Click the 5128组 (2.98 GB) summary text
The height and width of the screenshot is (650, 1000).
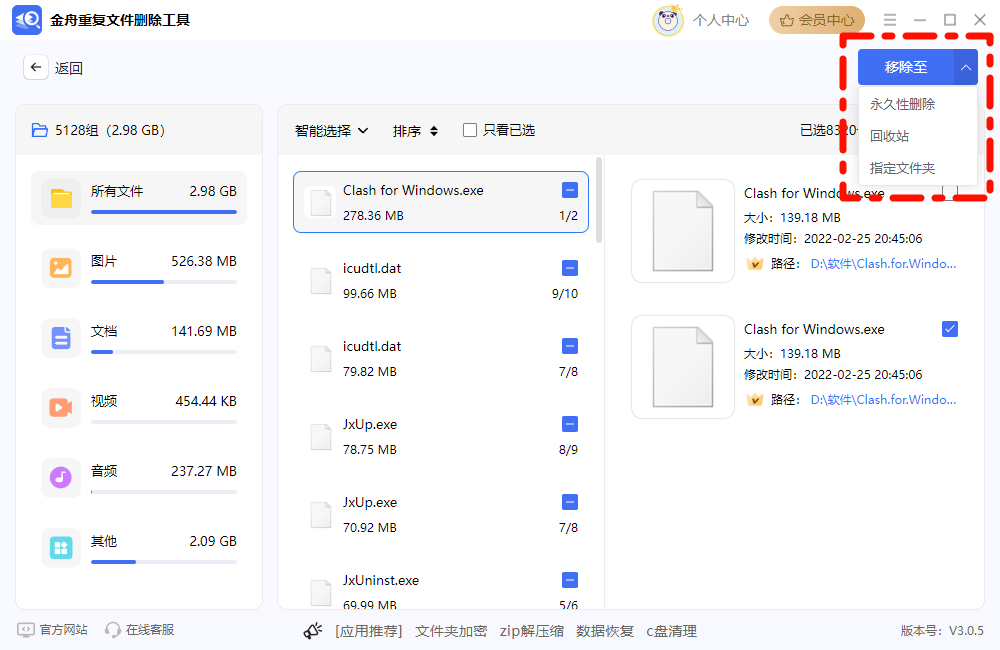pos(110,130)
